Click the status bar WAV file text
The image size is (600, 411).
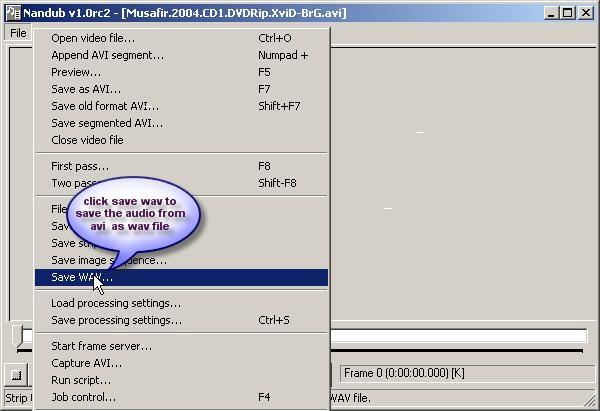point(351,398)
